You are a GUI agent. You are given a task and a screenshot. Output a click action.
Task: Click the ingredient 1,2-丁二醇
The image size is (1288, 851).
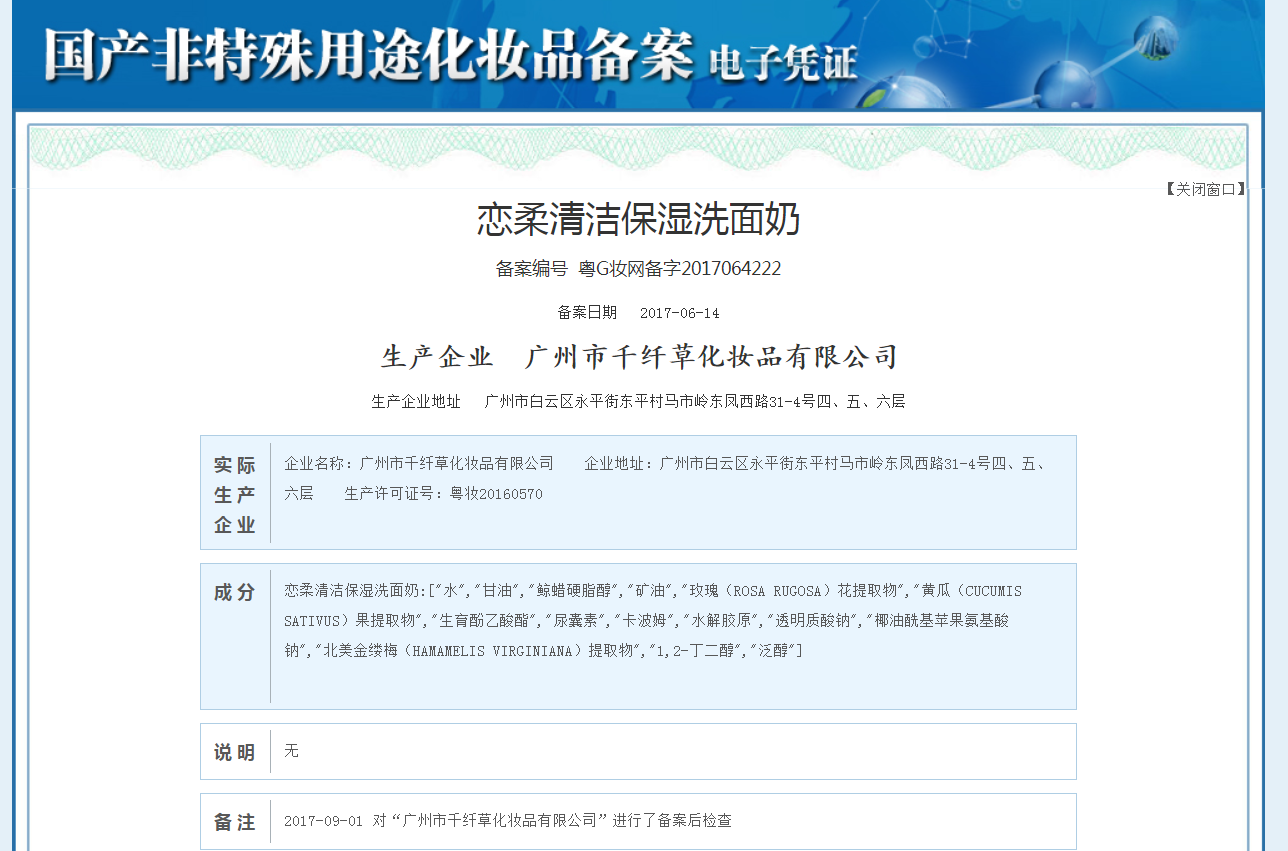click(x=698, y=651)
